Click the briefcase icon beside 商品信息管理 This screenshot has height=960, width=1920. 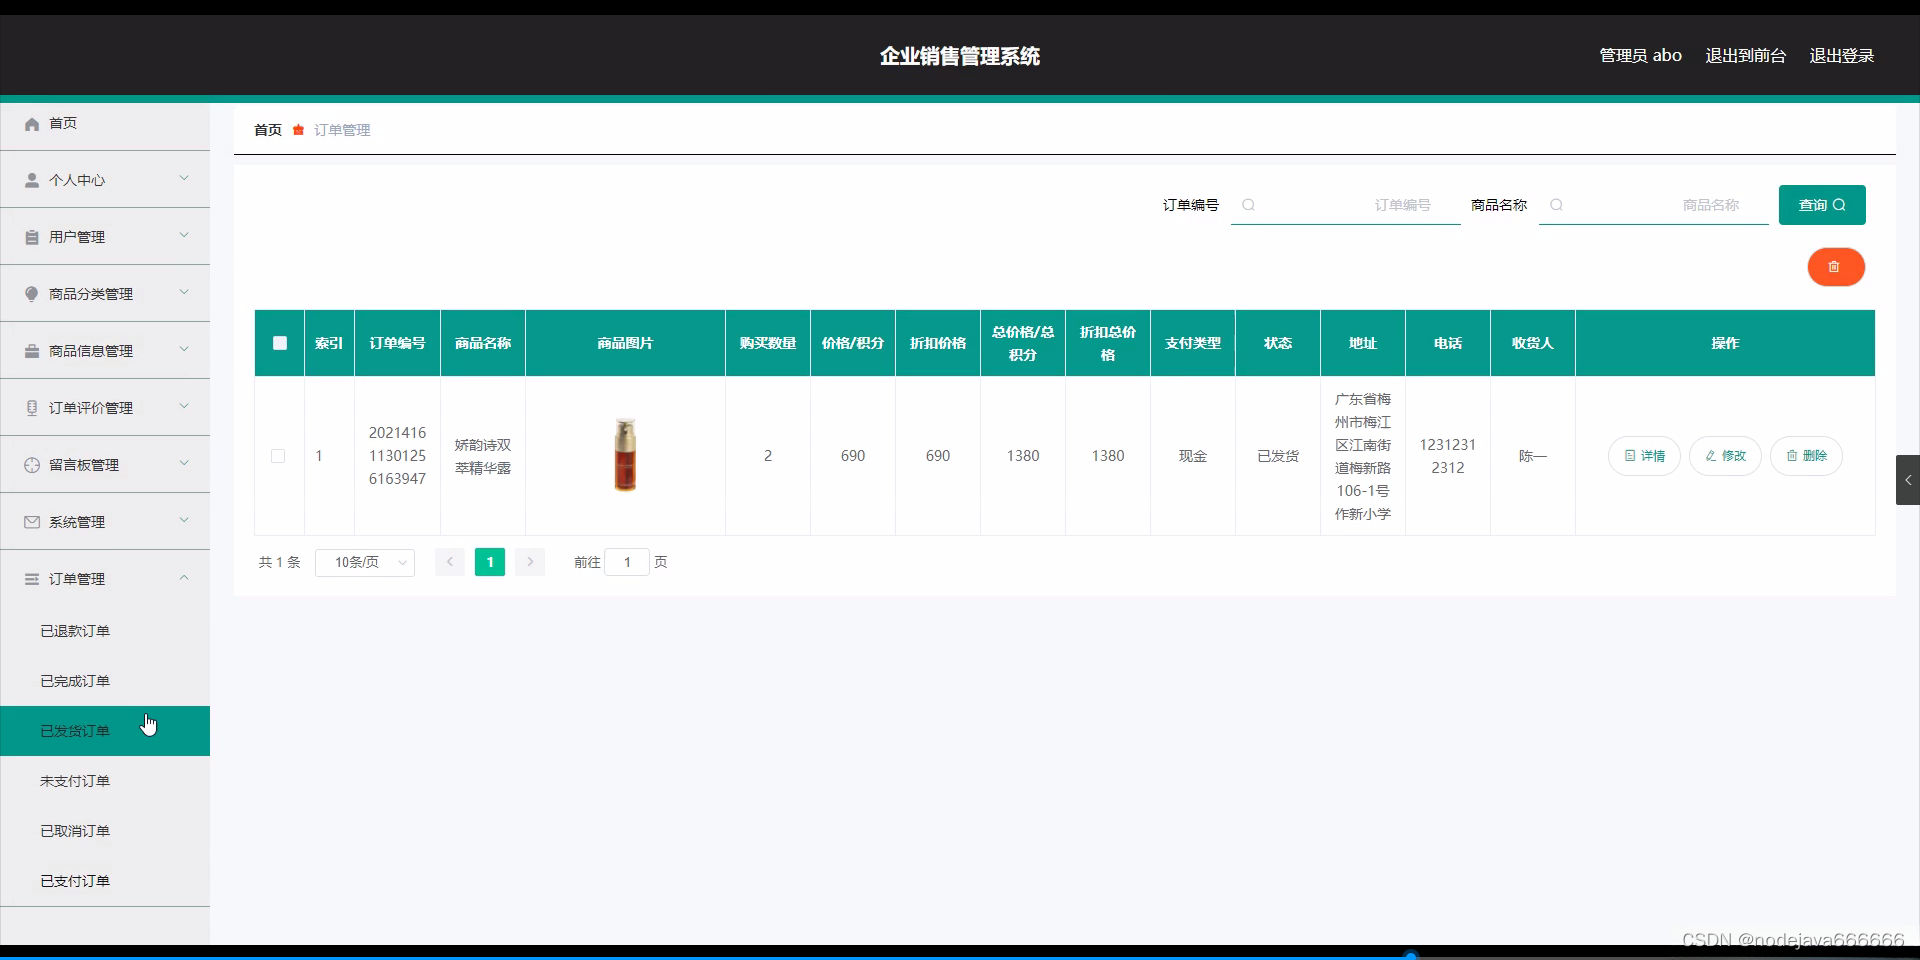pyautogui.click(x=32, y=352)
